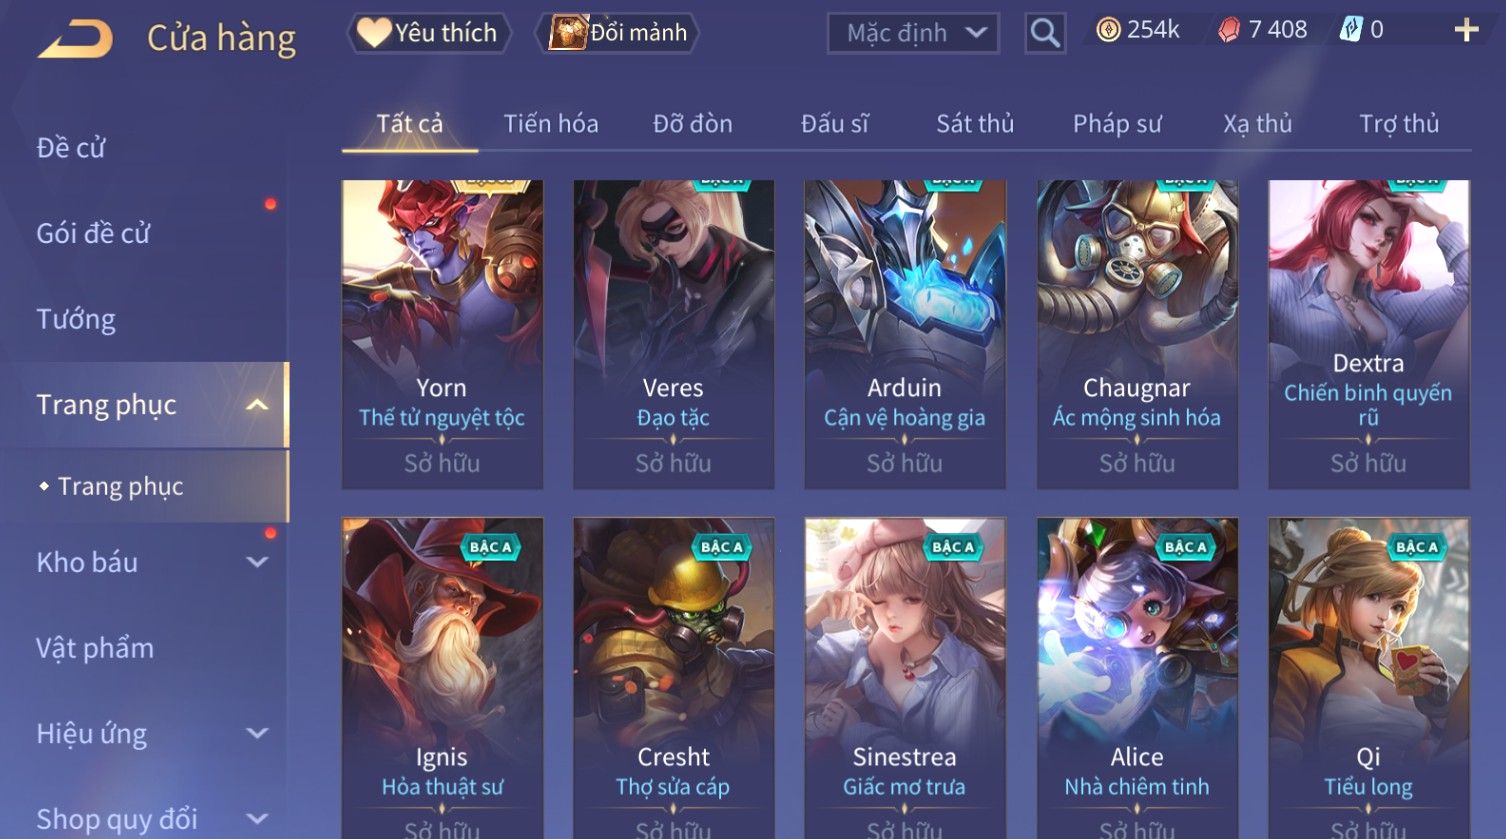Collapse the Trang phục sidebar section
This screenshot has height=839, width=1506.
coord(257,405)
